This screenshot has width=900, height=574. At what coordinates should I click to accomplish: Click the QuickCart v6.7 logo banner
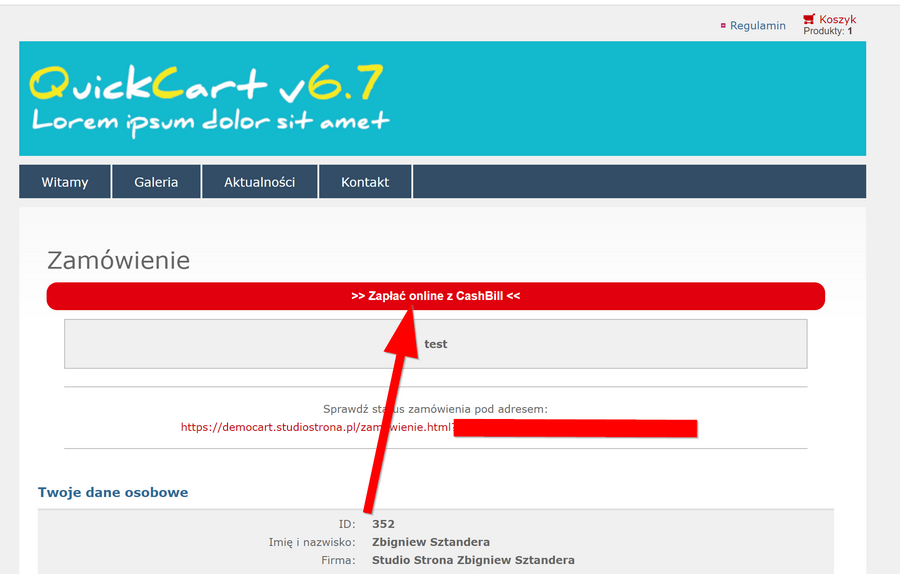443,99
